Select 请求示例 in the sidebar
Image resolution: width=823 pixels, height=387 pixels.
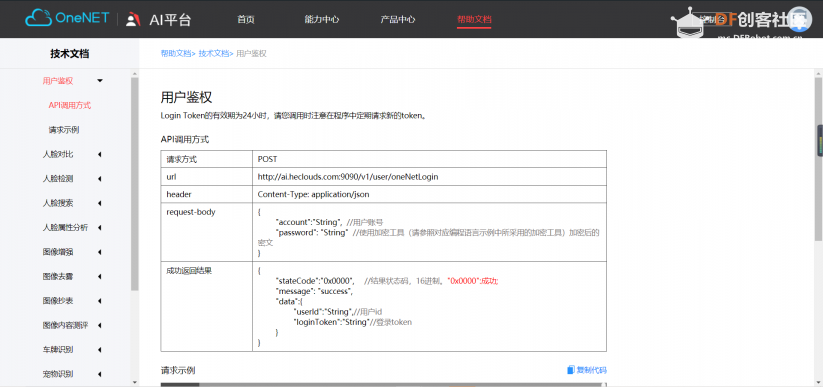[x=64, y=130]
